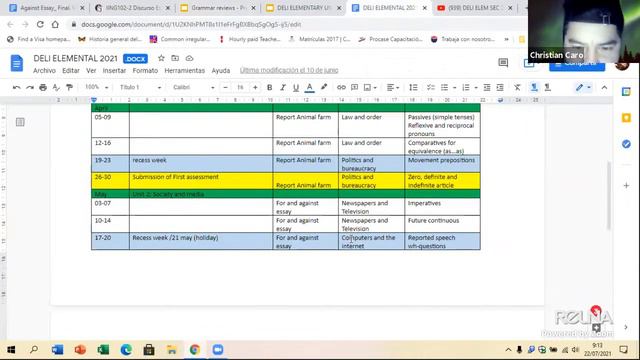Open the highlight color pen tool
The image size is (640, 360).
point(324,87)
